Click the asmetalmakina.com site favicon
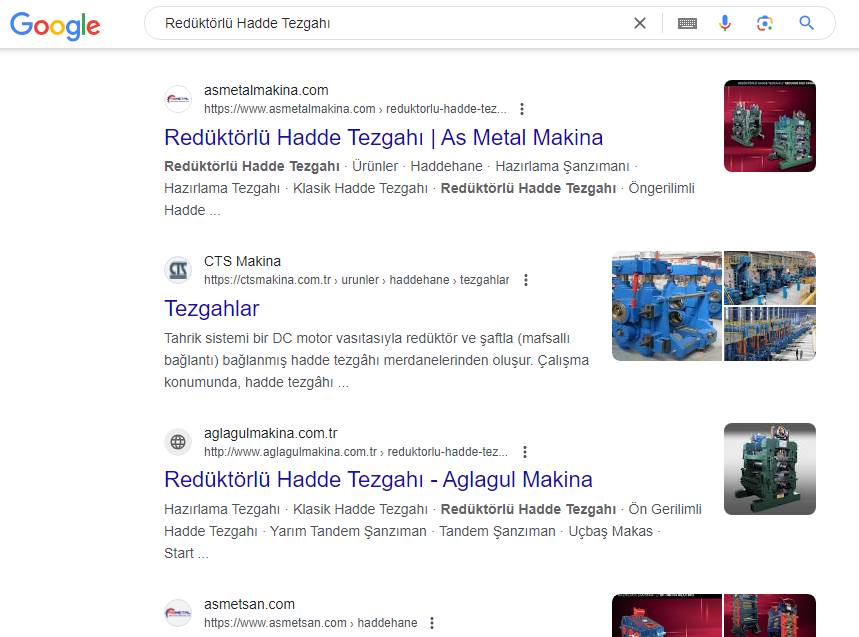 pyautogui.click(x=178, y=99)
